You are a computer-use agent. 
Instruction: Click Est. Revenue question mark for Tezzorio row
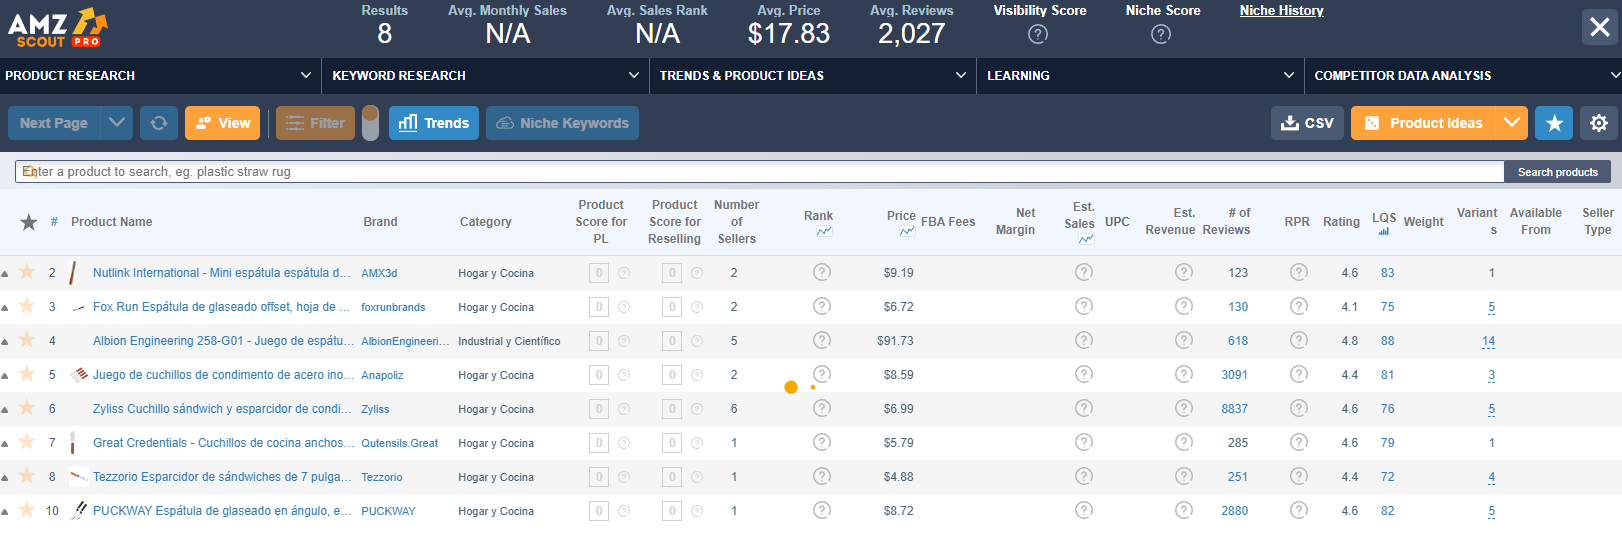pos(1184,476)
